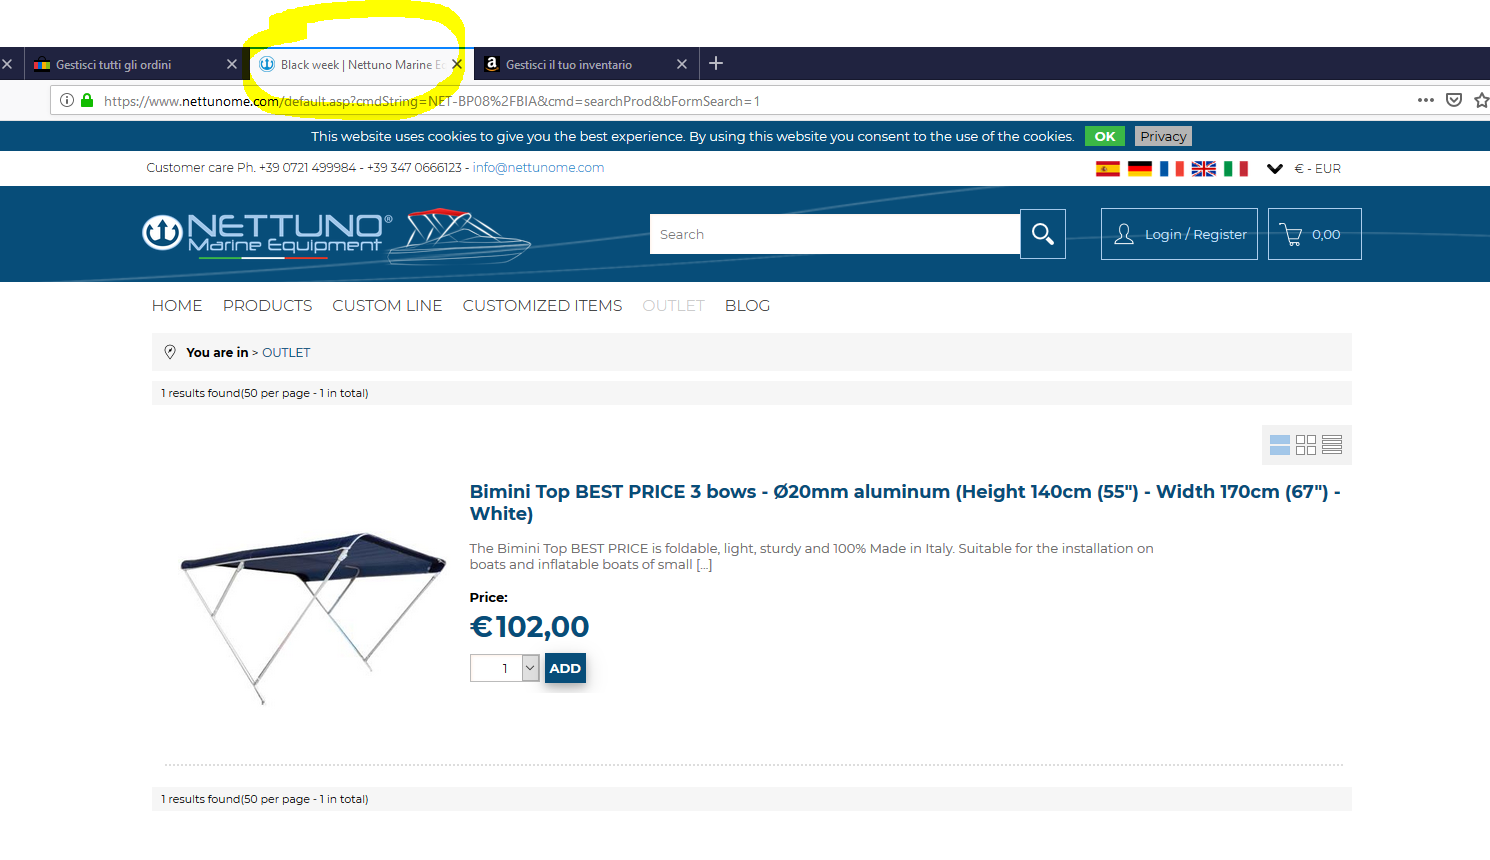
Task: Open the PRODUCTS menu
Action: pos(267,306)
